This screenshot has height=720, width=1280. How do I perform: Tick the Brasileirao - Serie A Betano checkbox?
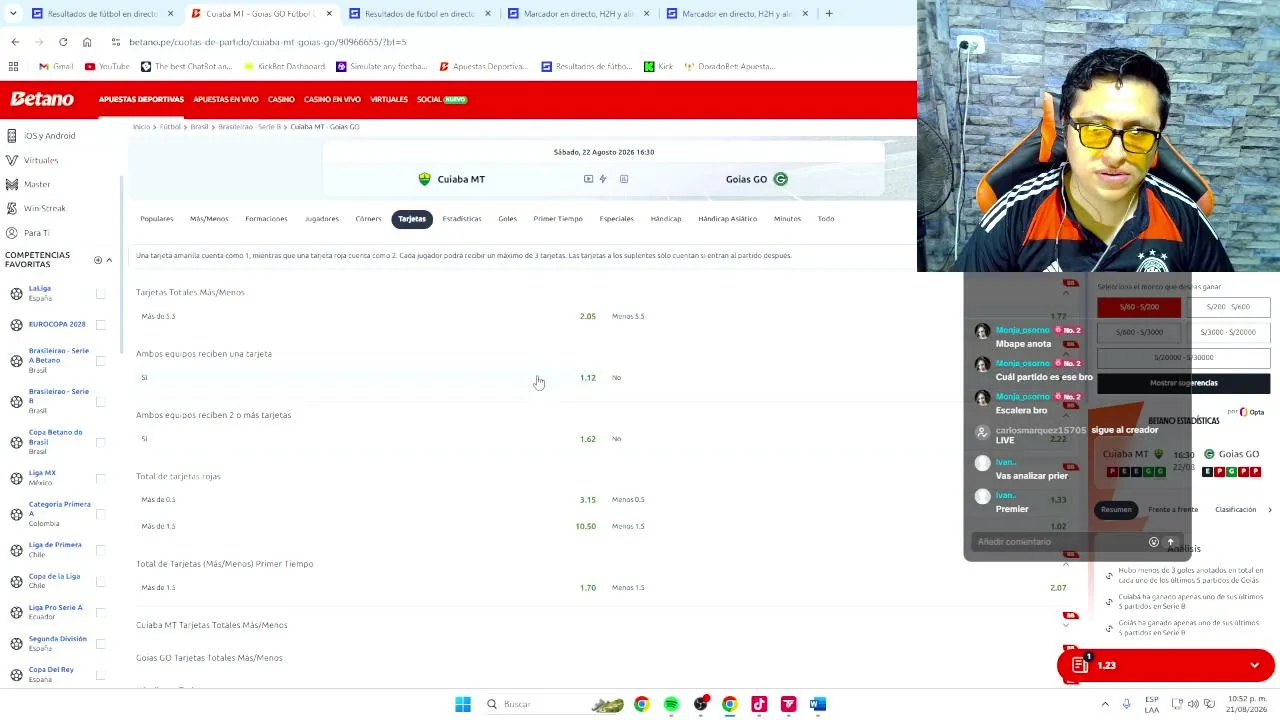pyautogui.click(x=100, y=361)
